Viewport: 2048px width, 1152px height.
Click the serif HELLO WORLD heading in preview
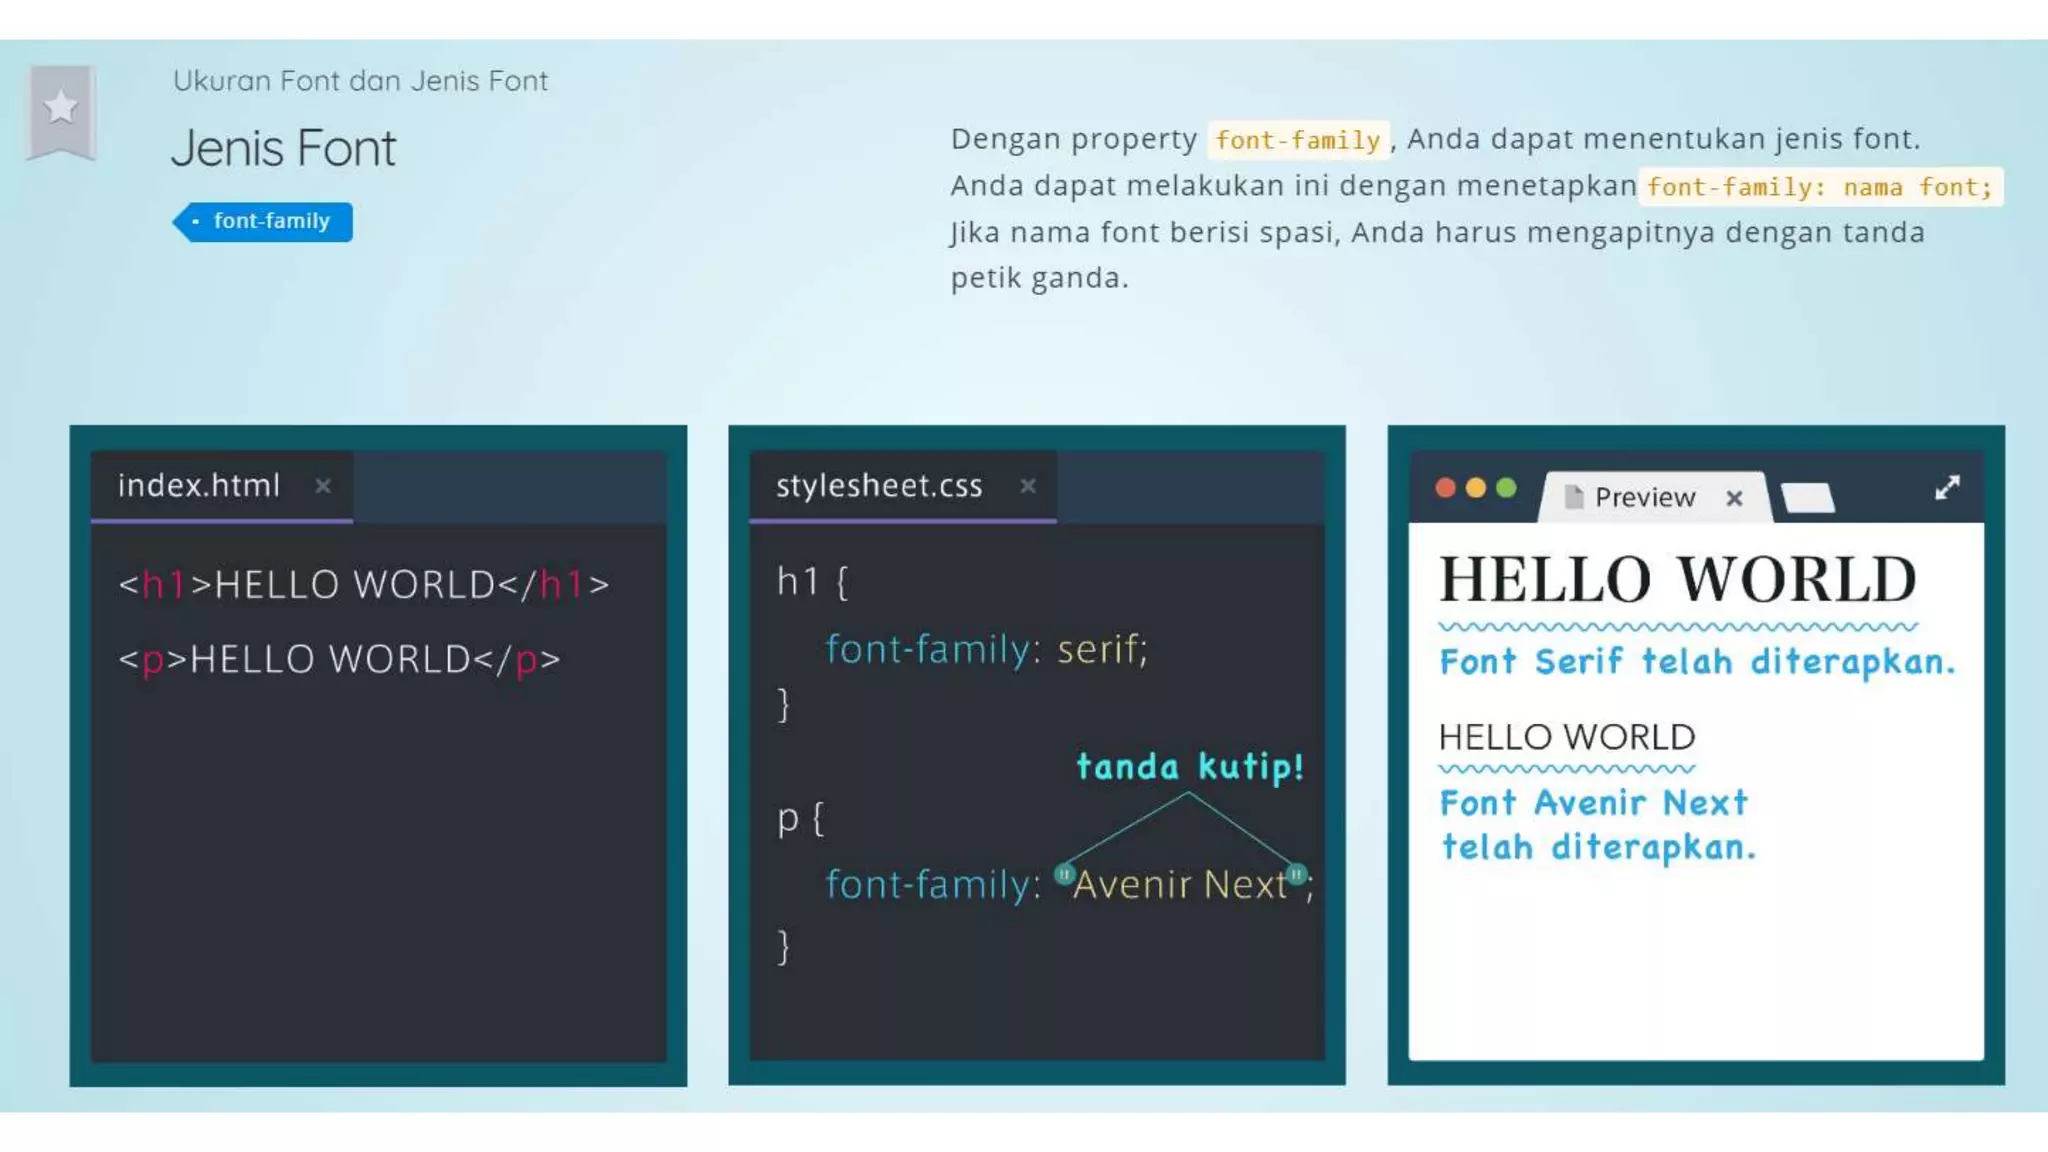click(x=1677, y=579)
